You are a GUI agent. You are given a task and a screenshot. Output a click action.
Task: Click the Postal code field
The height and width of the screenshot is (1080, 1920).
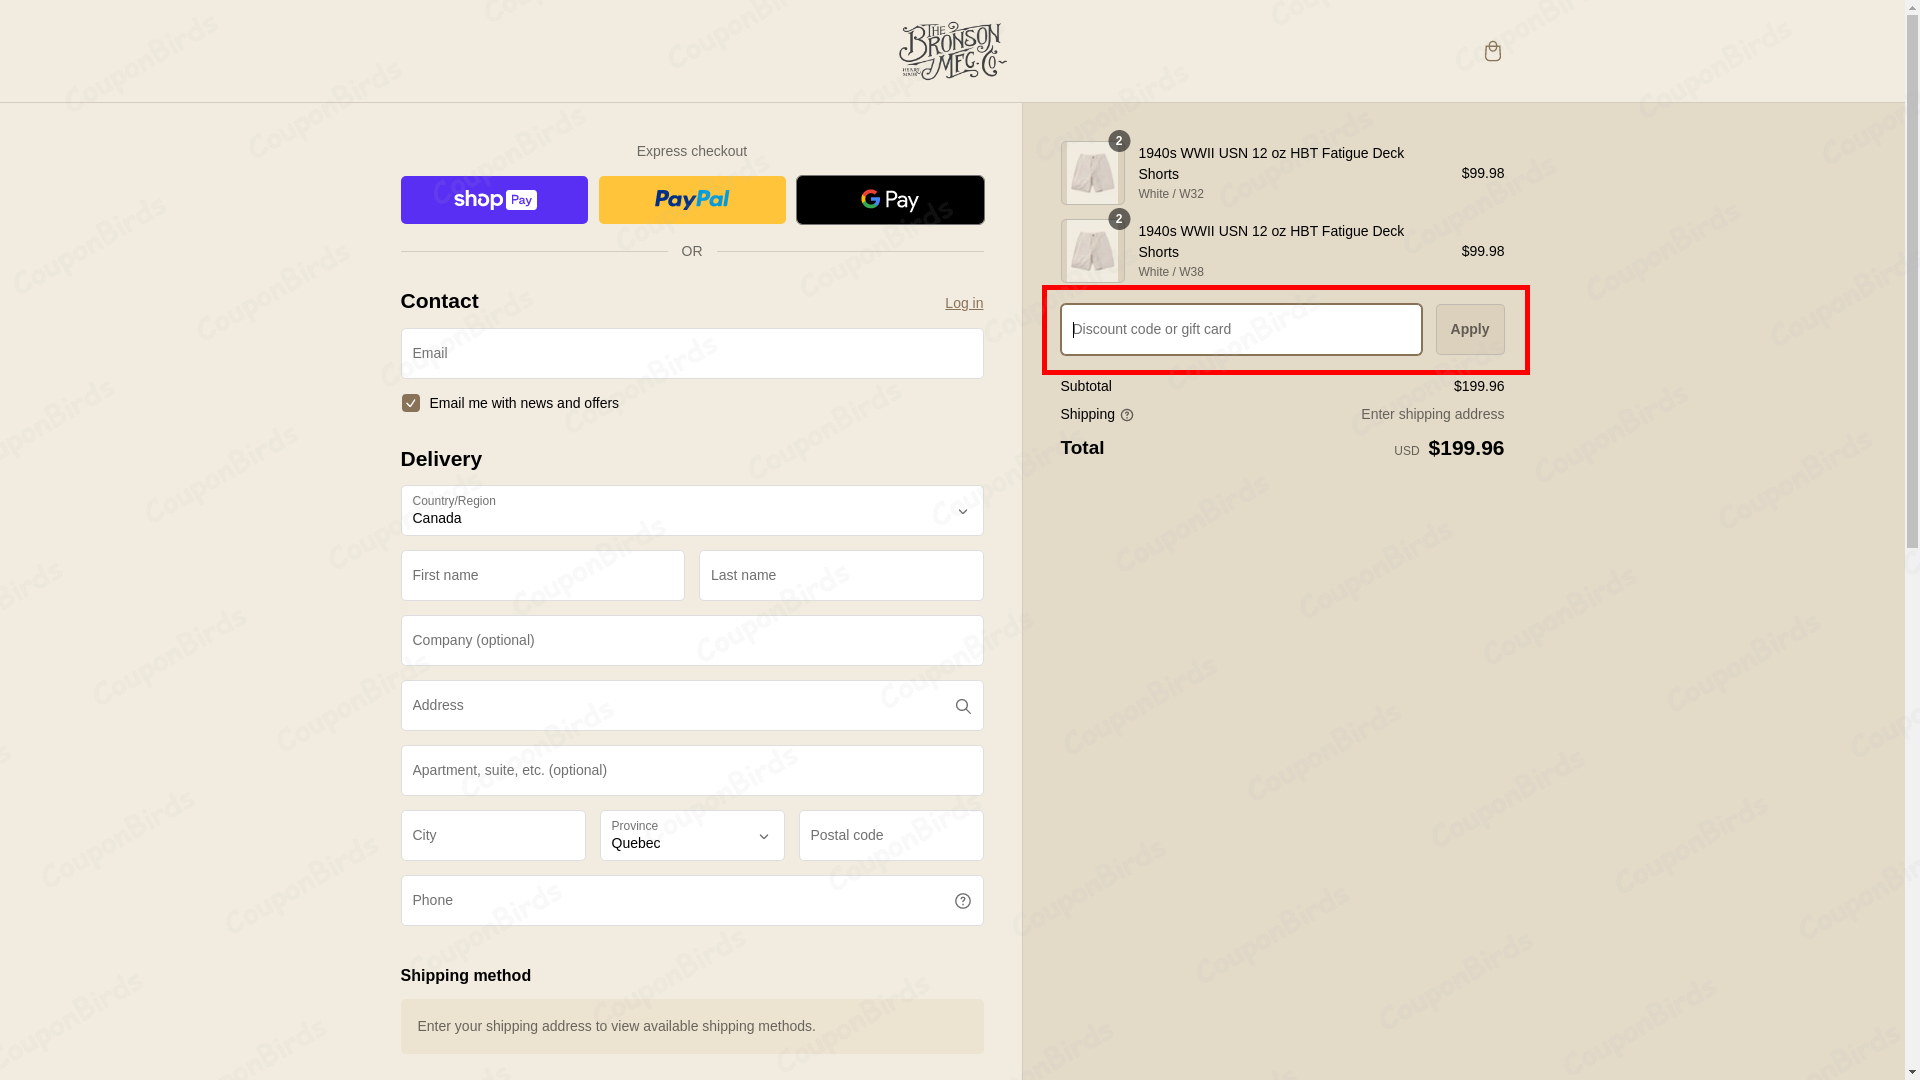pos(890,836)
